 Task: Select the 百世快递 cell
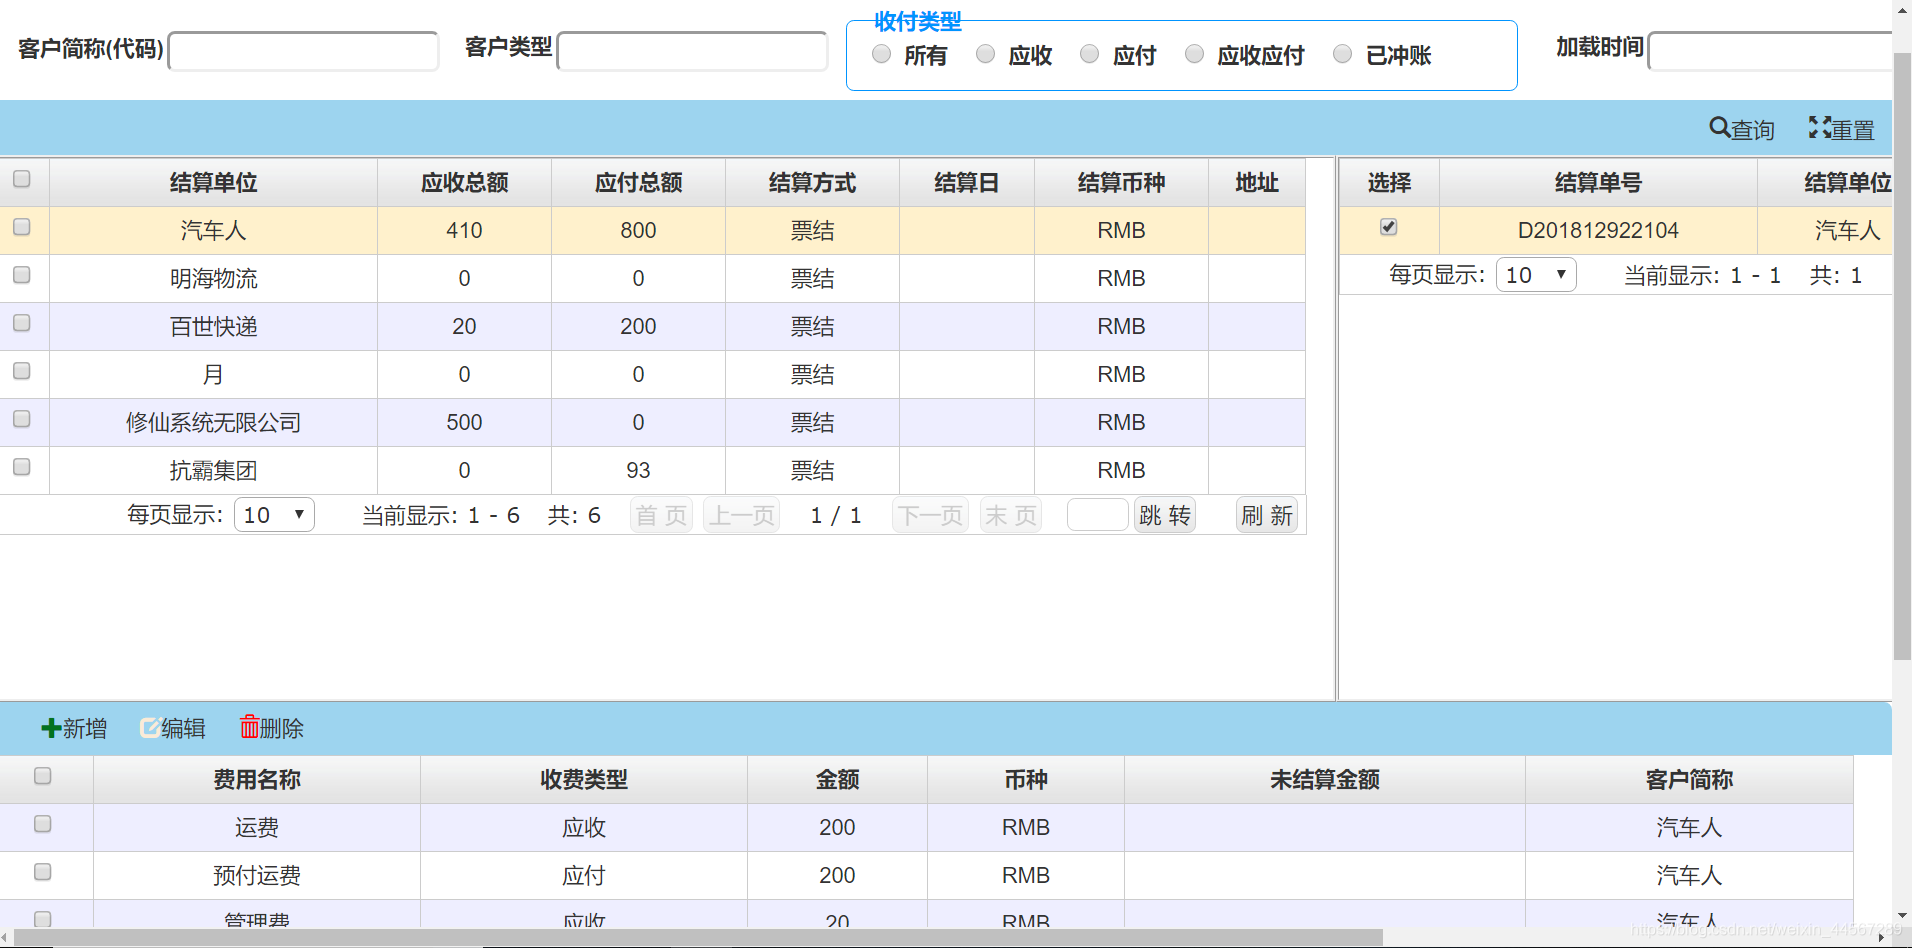pyautogui.click(x=214, y=326)
